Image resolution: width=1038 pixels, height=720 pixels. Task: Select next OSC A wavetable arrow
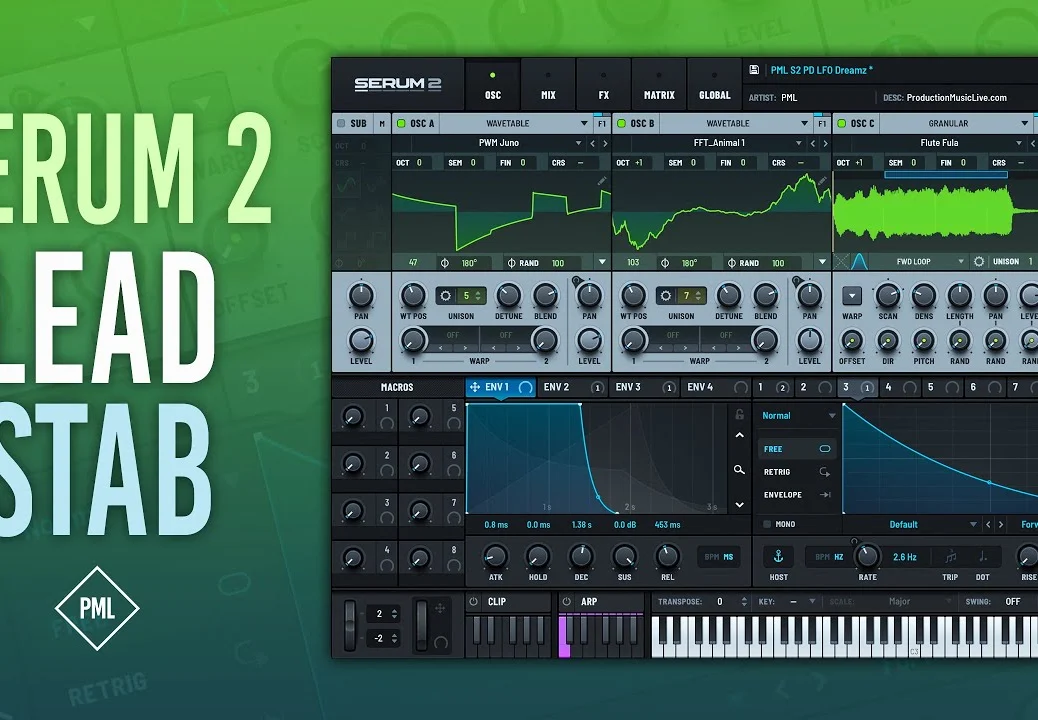(x=604, y=143)
